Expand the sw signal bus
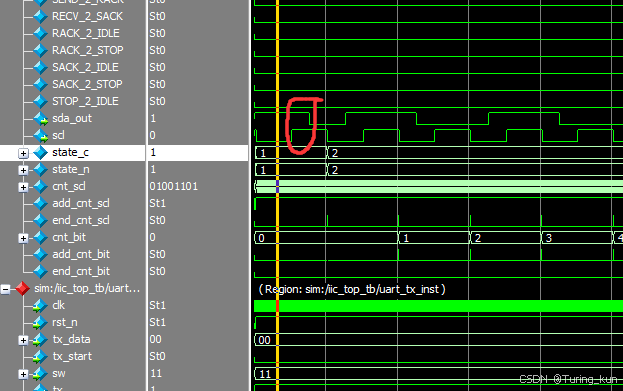The width and height of the screenshot is (623, 391). click(x=23, y=374)
